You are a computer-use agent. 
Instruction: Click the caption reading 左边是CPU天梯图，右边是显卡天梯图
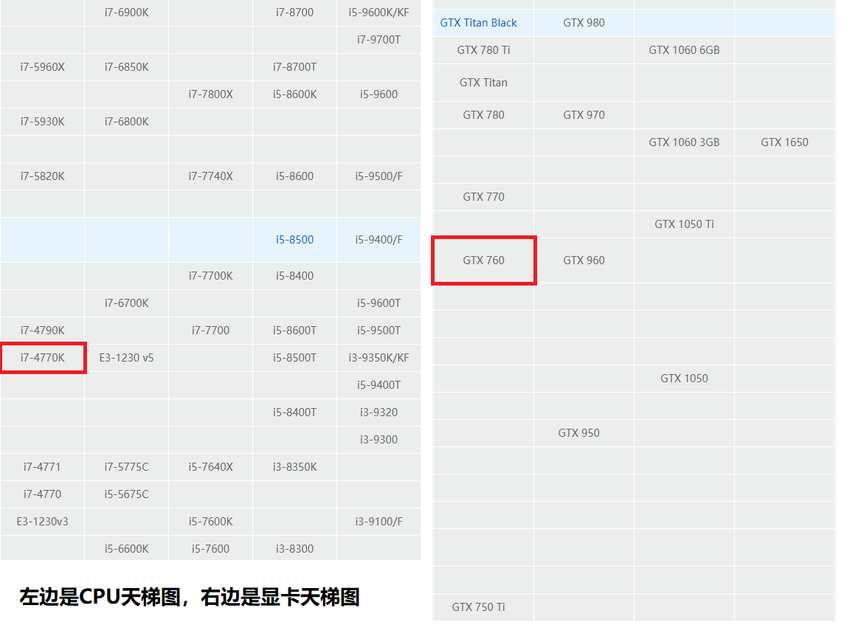190,597
